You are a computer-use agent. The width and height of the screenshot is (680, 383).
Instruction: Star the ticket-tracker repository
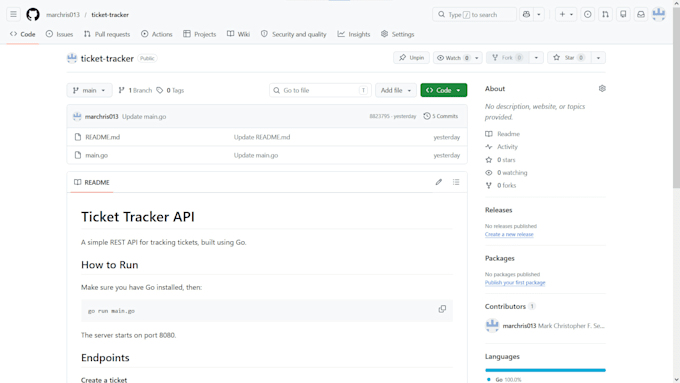click(569, 58)
